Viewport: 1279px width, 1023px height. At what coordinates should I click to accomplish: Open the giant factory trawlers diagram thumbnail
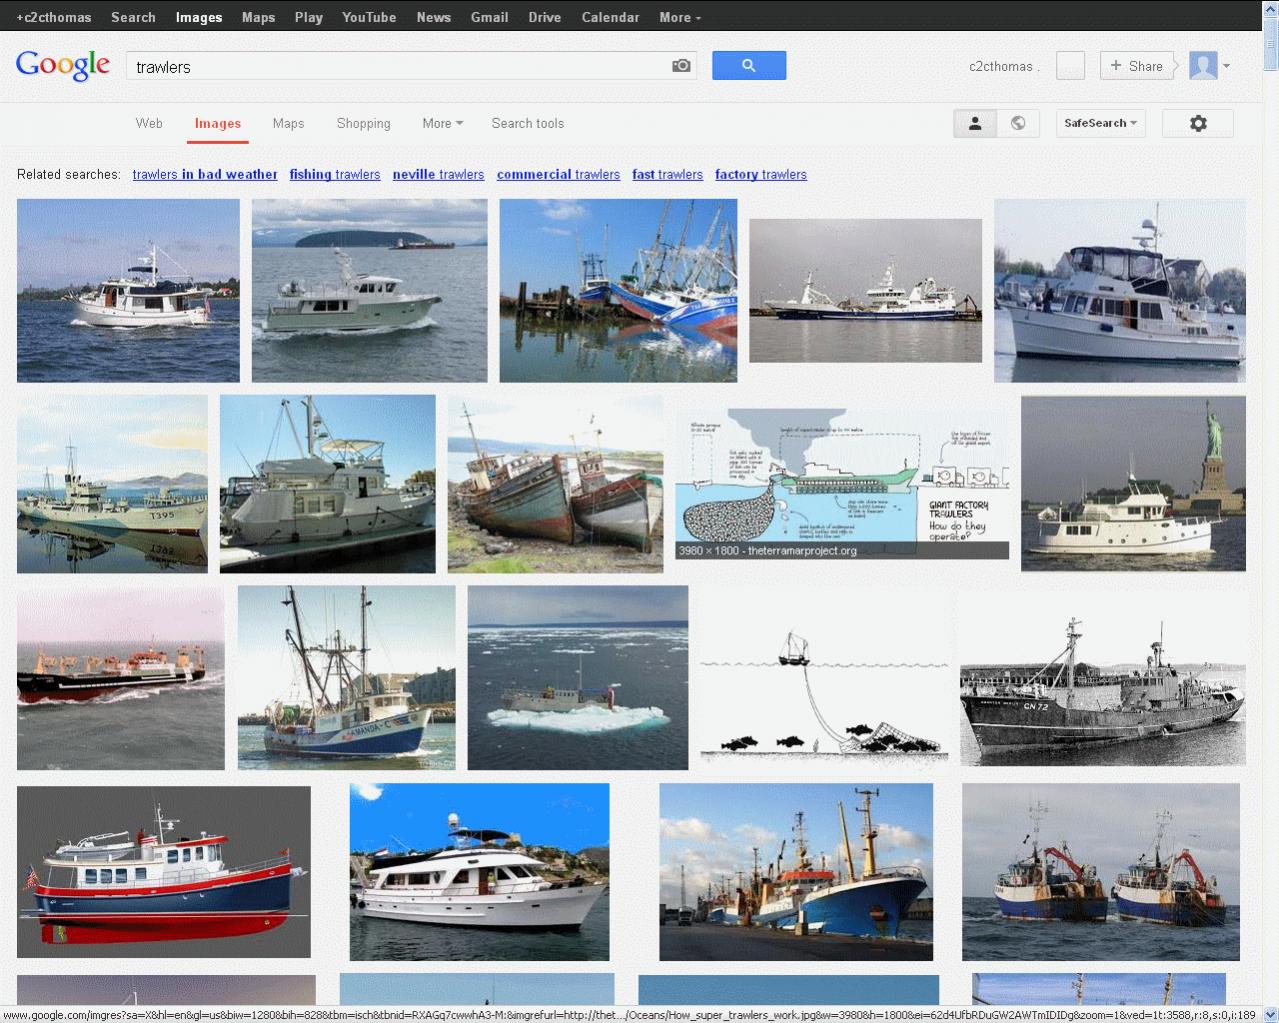coord(842,483)
